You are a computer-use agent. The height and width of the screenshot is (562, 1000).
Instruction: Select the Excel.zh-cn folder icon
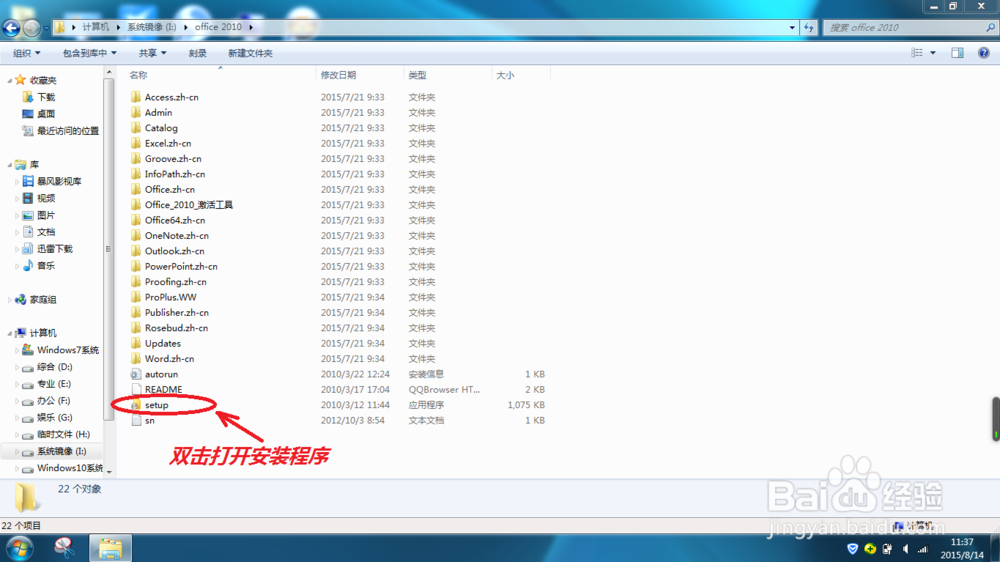[x=136, y=143]
